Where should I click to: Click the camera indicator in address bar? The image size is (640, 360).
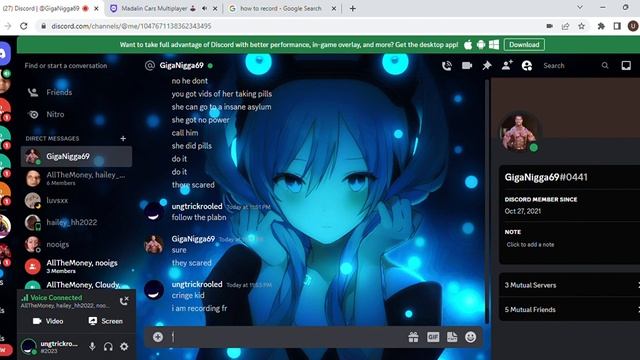pyautogui.click(x=549, y=26)
